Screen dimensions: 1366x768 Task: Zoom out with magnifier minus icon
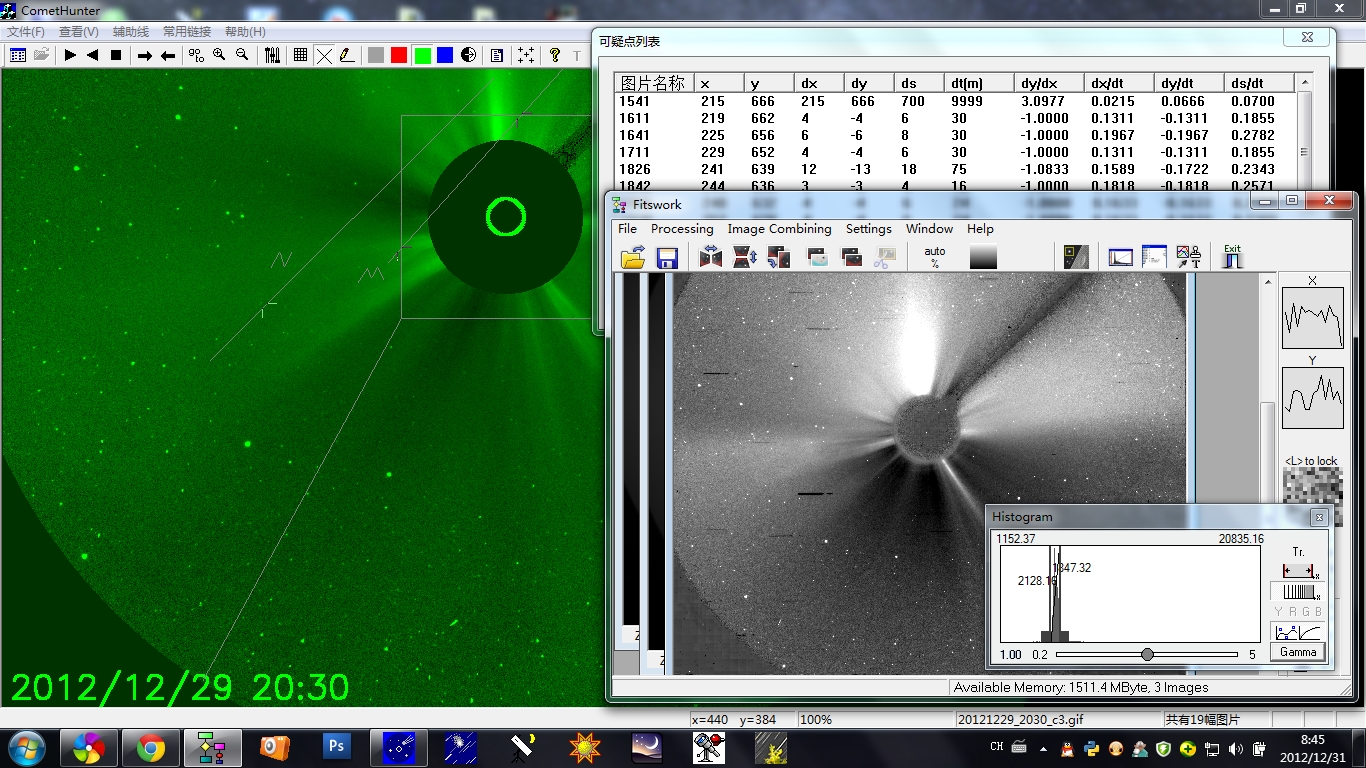(x=242, y=55)
